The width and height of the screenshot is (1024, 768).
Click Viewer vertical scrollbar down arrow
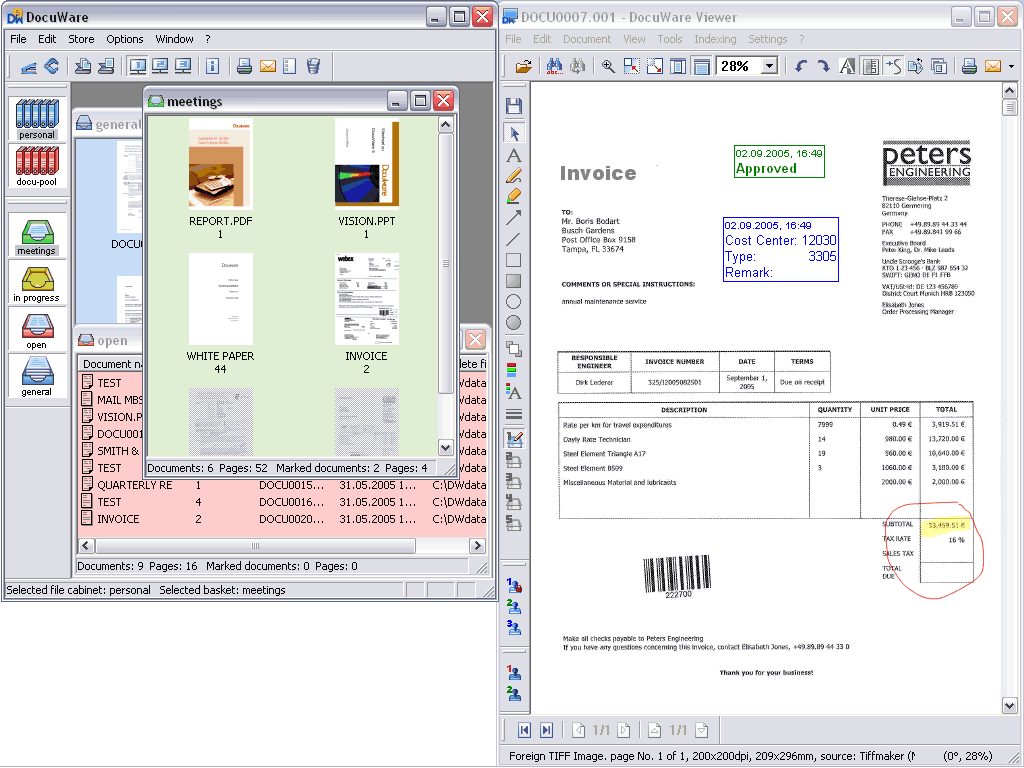[x=1010, y=706]
